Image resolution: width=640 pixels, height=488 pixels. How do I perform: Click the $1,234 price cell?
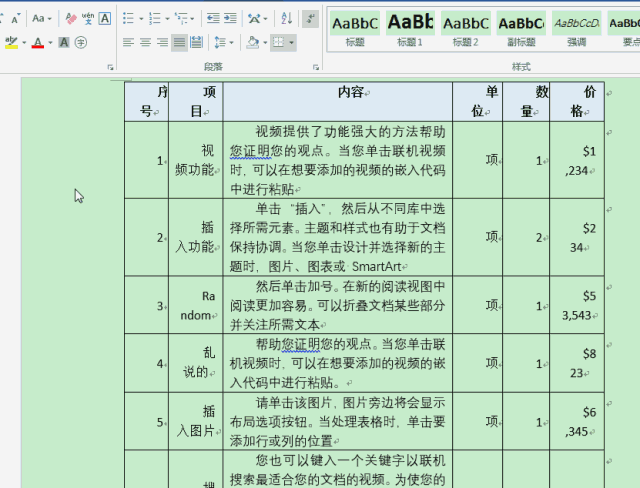tap(577, 160)
